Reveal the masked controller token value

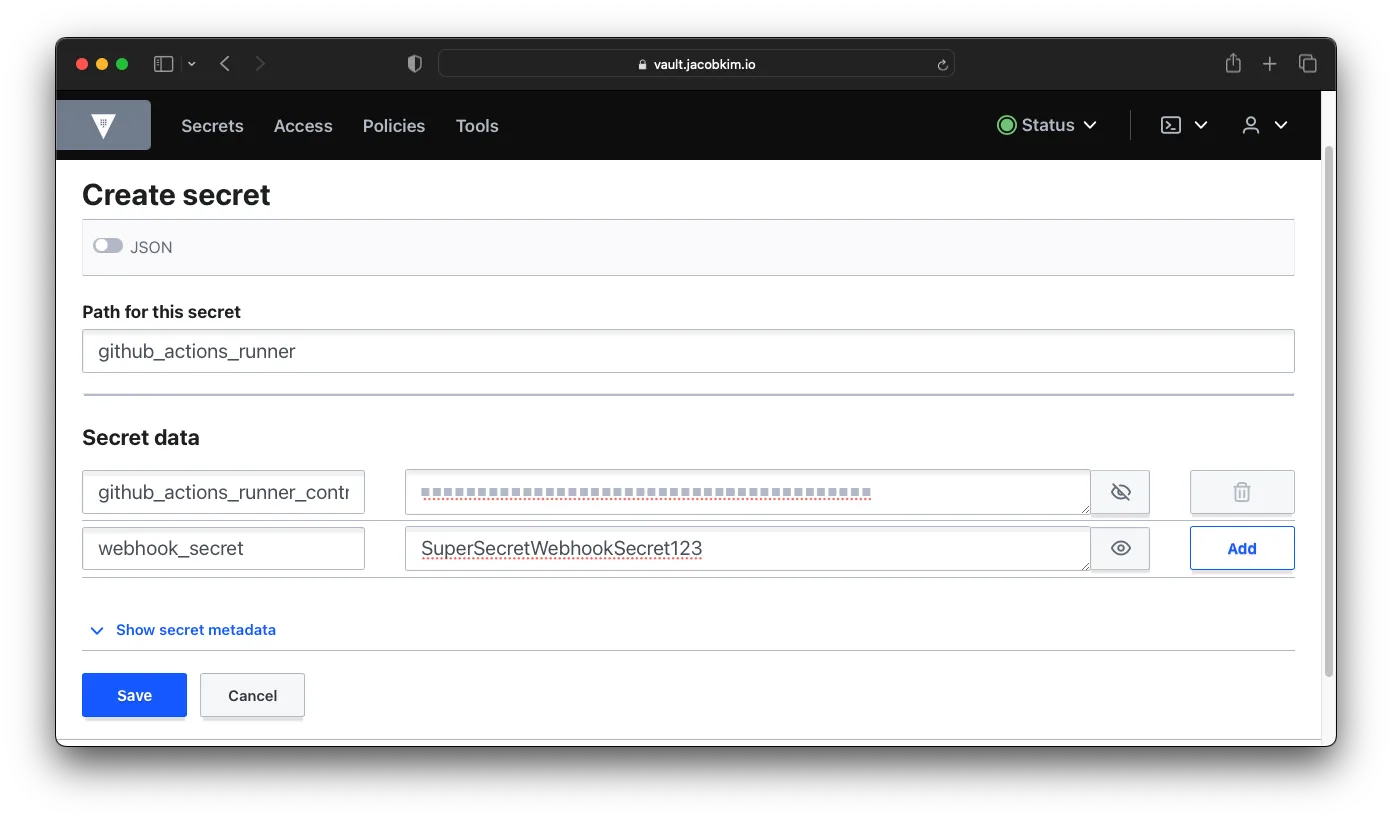(x=1120, y=492)
